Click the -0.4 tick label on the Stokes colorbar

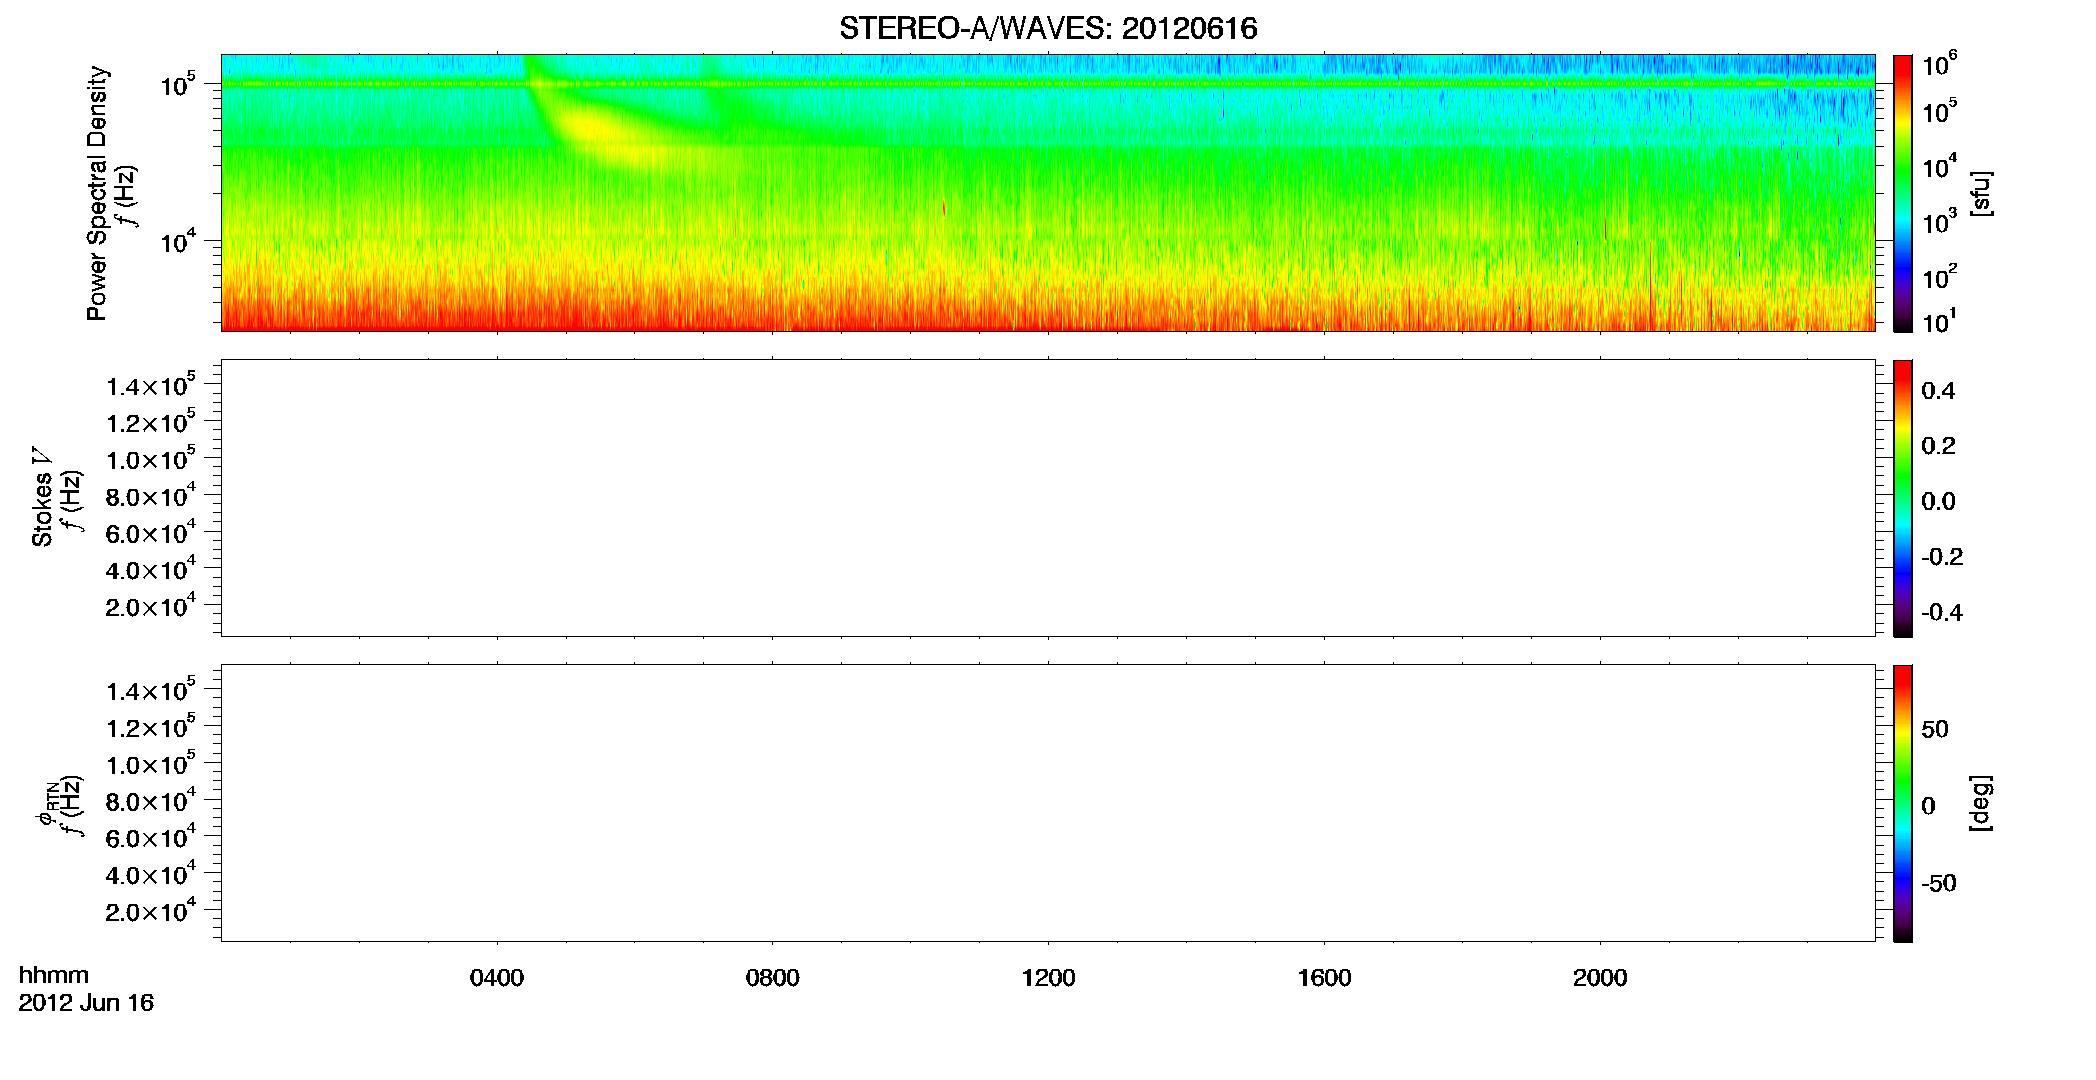pos(1942,613)
